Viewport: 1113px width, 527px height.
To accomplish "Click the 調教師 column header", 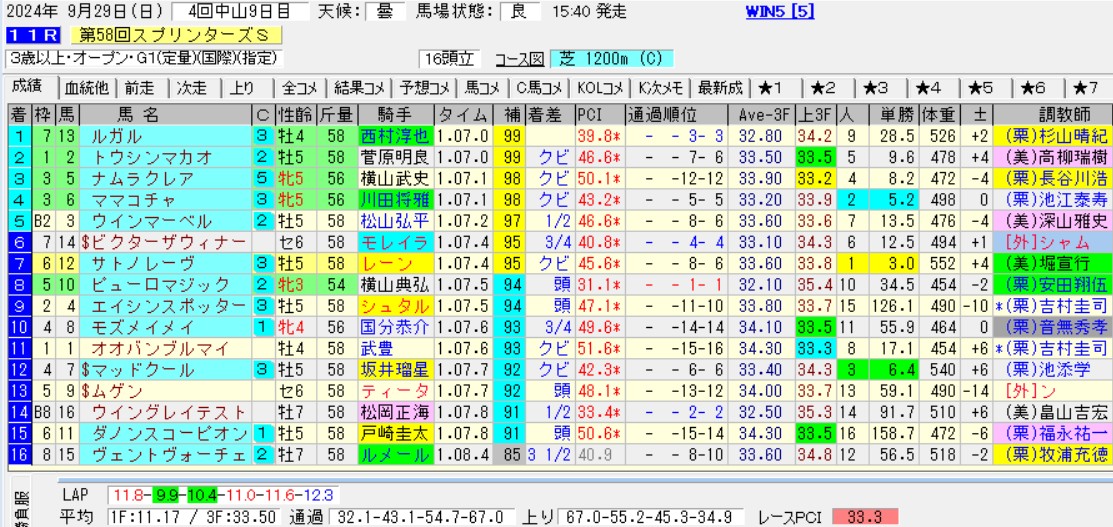I will [1052, 113].
